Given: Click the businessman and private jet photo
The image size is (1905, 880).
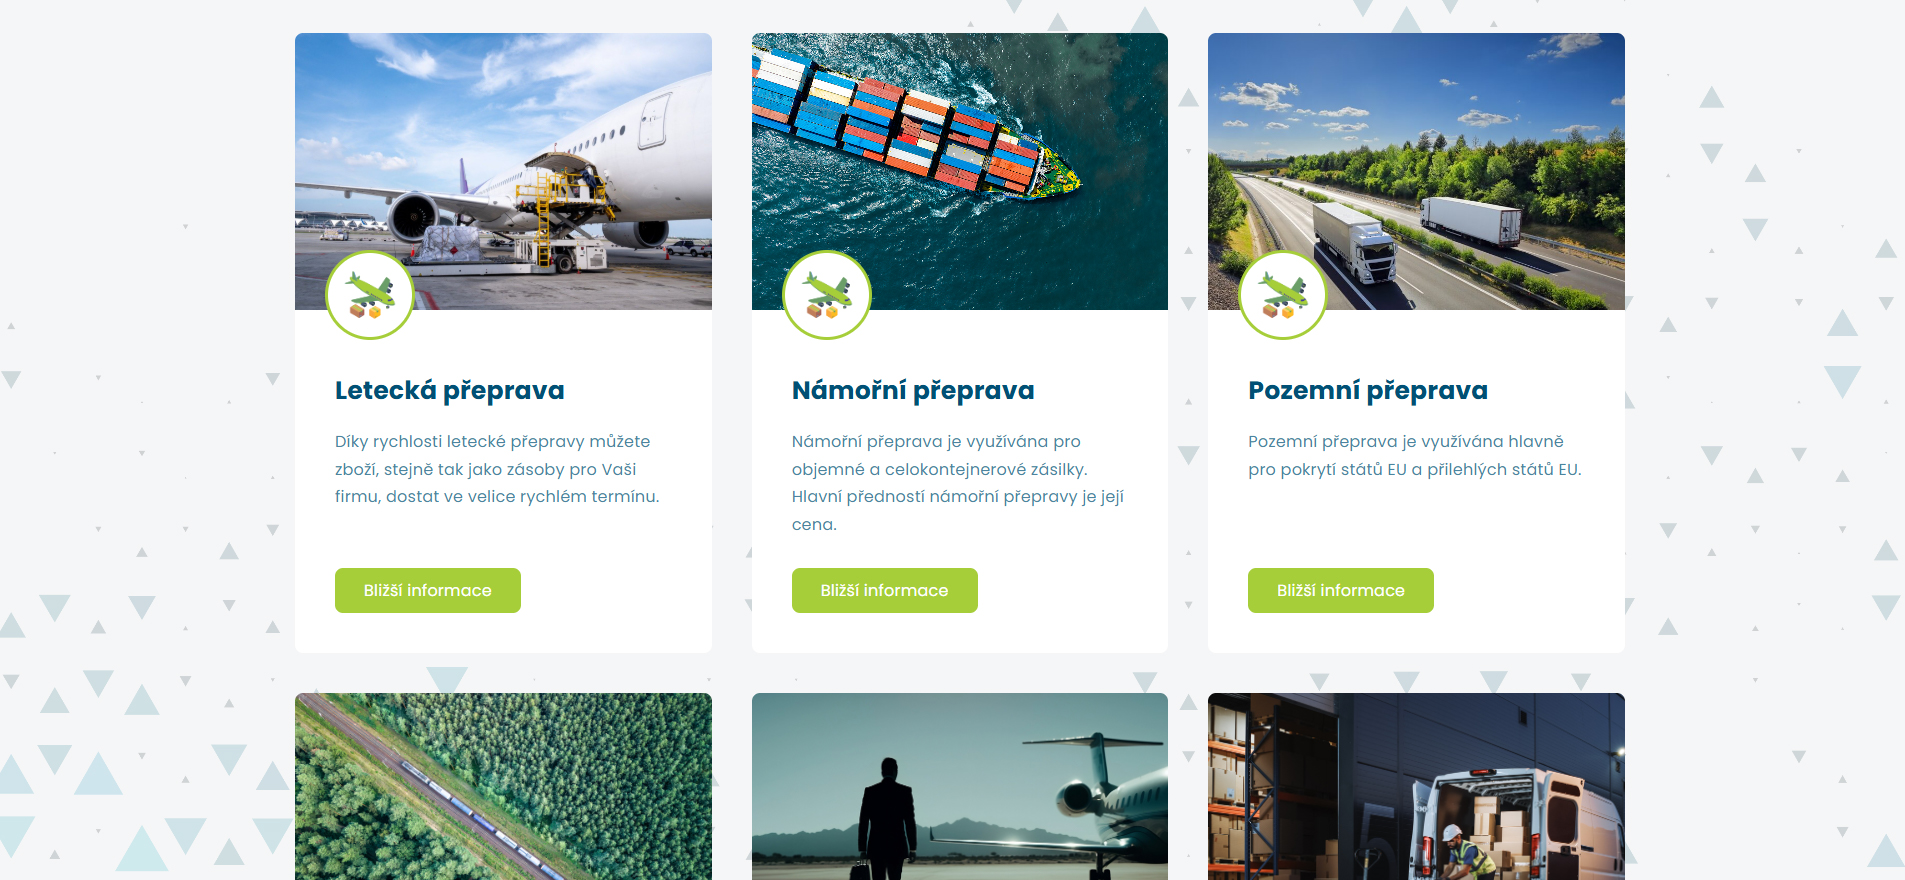Looking at the screenshot, I should tap(960, 787).
